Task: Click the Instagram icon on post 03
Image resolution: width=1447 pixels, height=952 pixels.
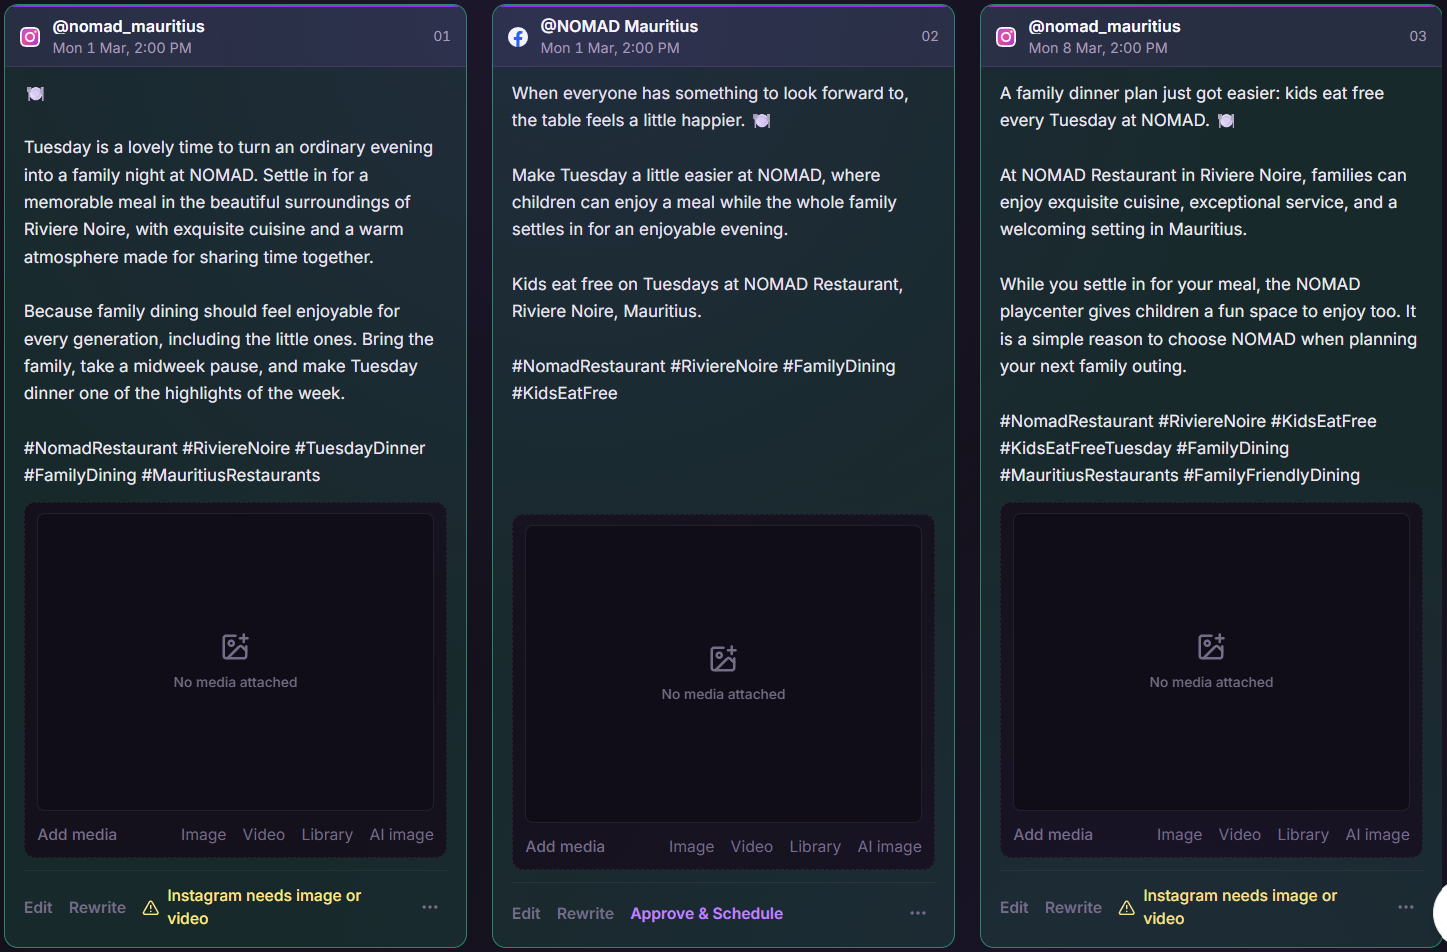Action: click(x=1006, y=37)
